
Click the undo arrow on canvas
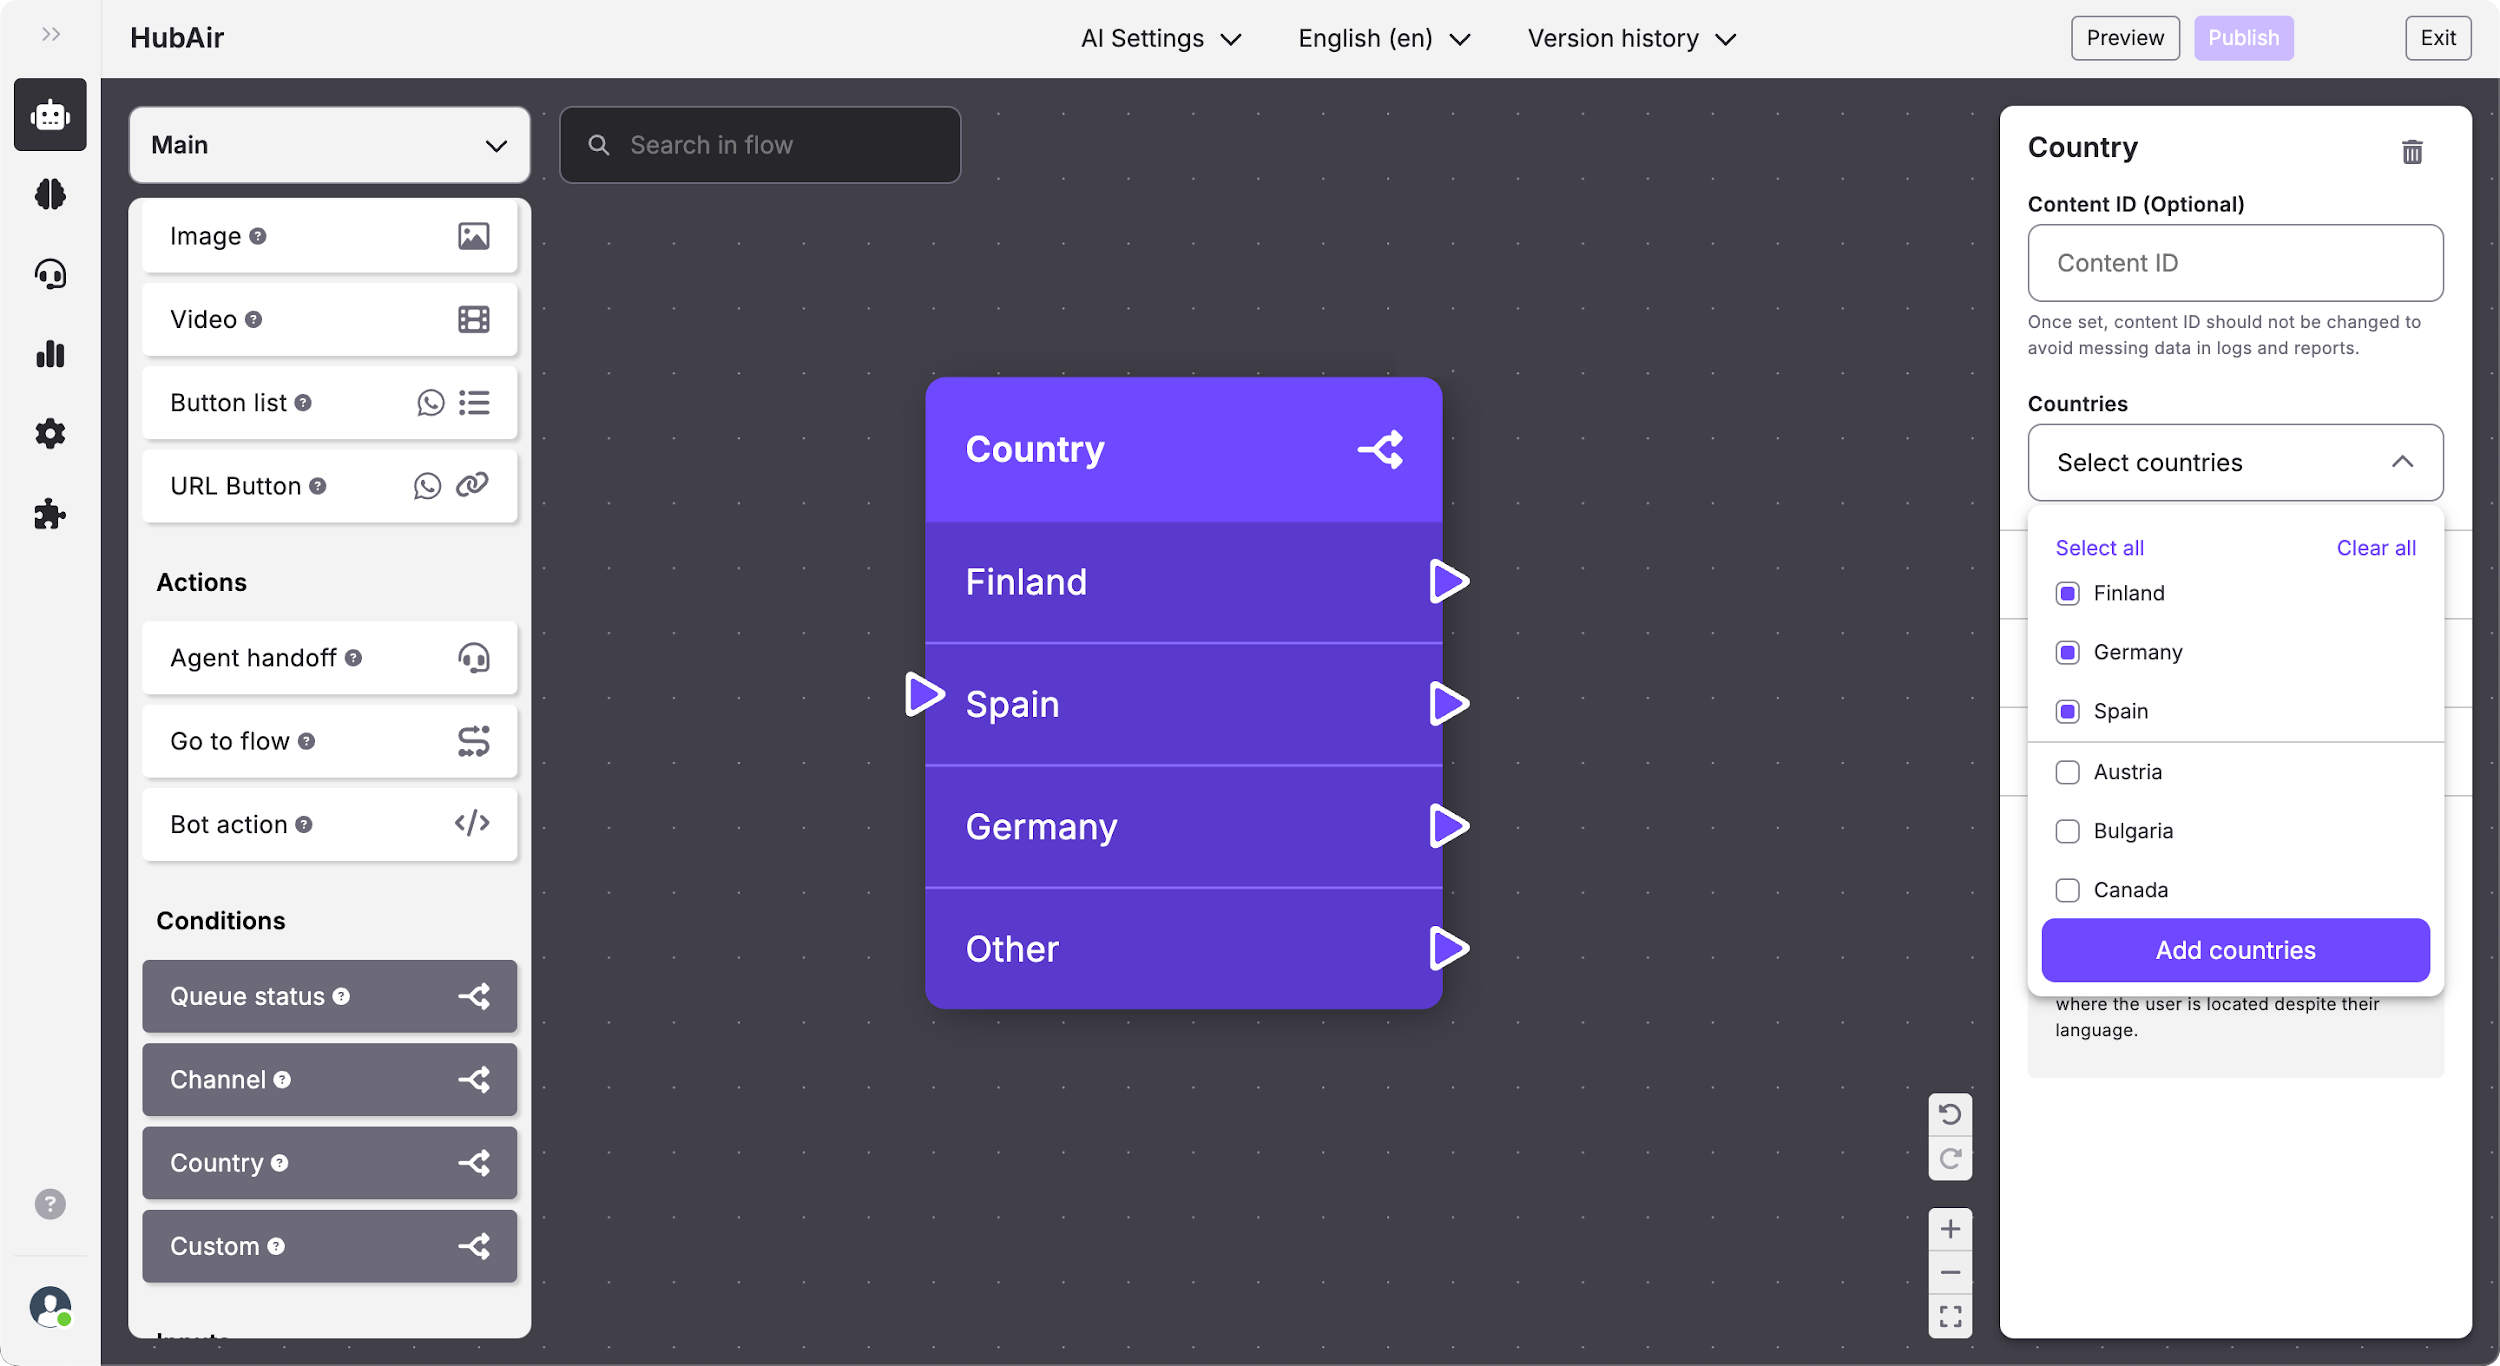1949,1114
